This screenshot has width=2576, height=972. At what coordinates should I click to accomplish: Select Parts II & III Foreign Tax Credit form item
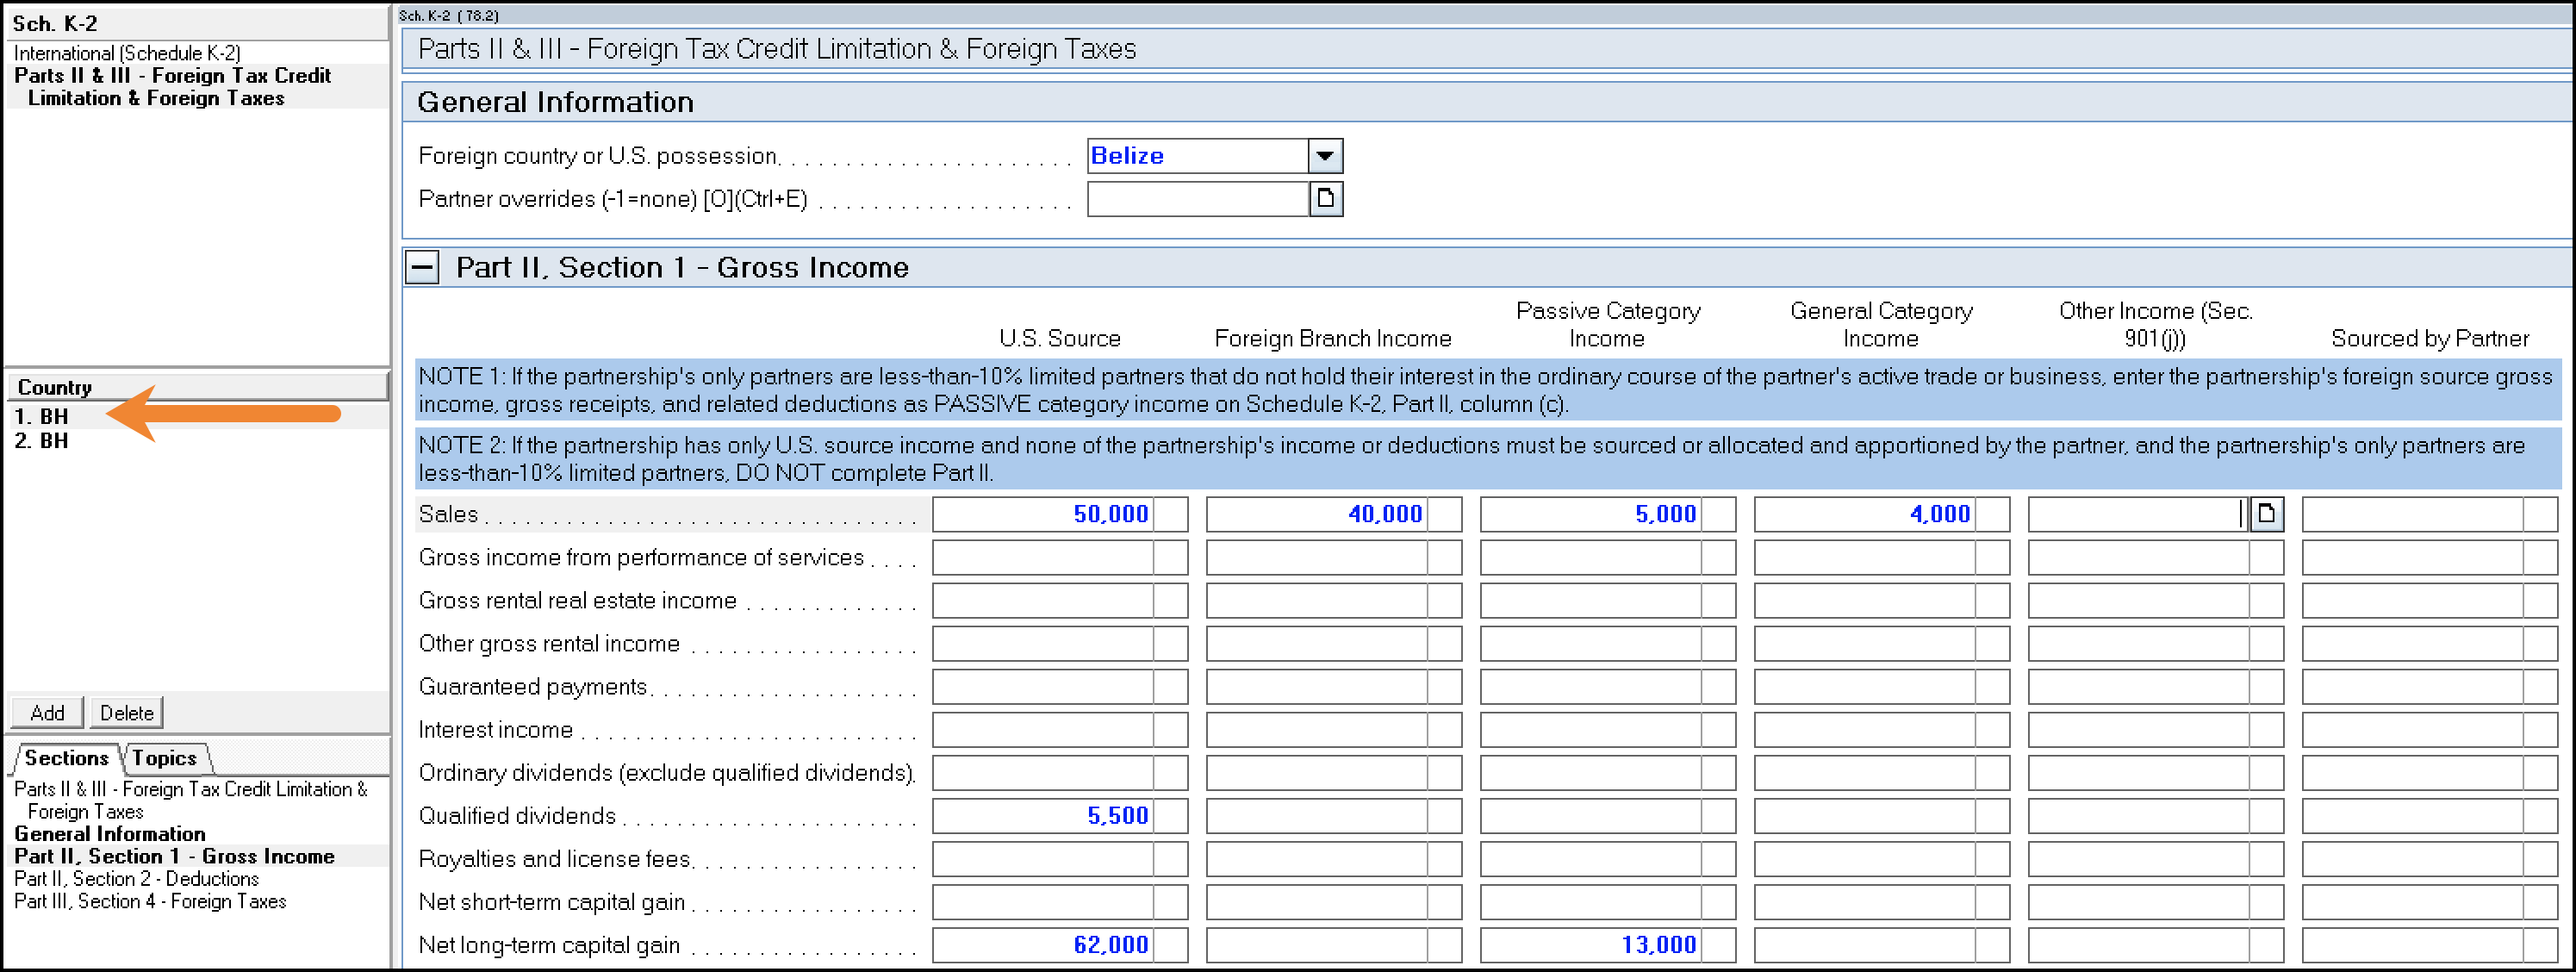(x=196, y=87)
